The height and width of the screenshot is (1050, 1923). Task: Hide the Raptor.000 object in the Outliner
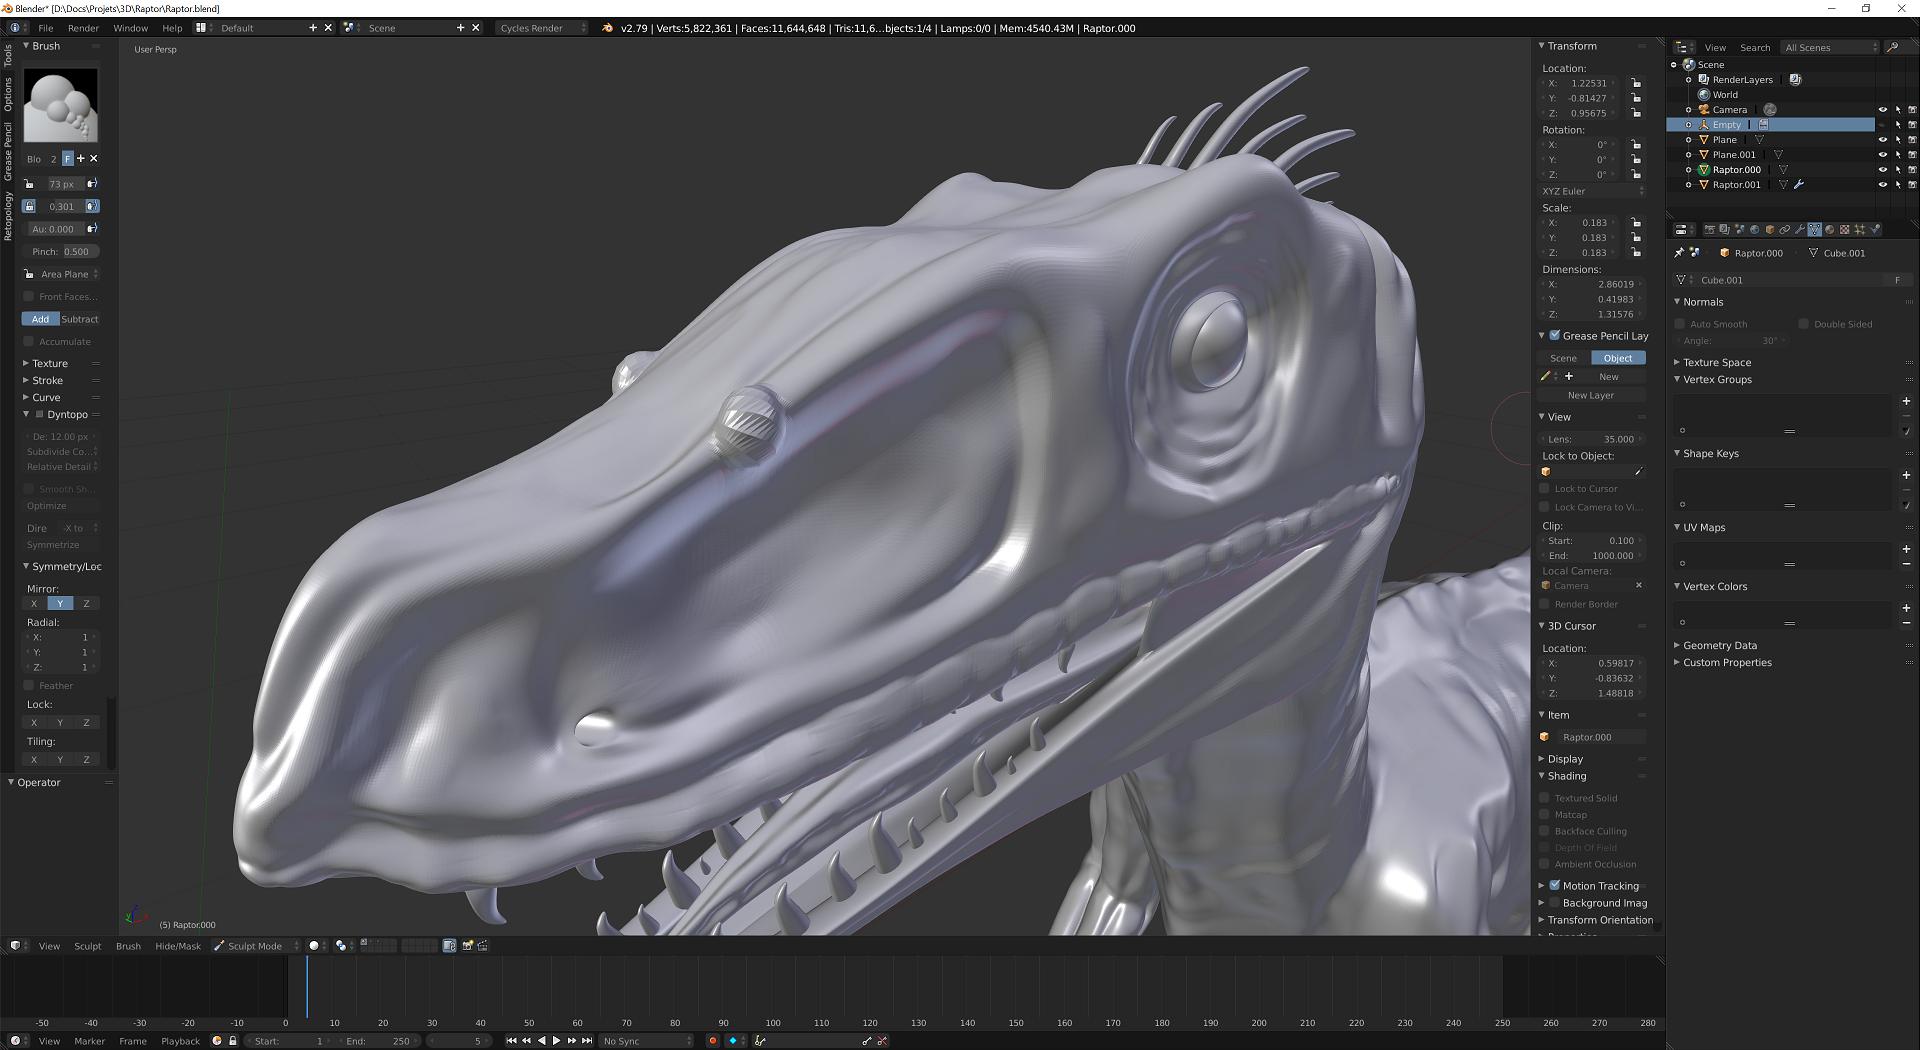[1883, 169]
